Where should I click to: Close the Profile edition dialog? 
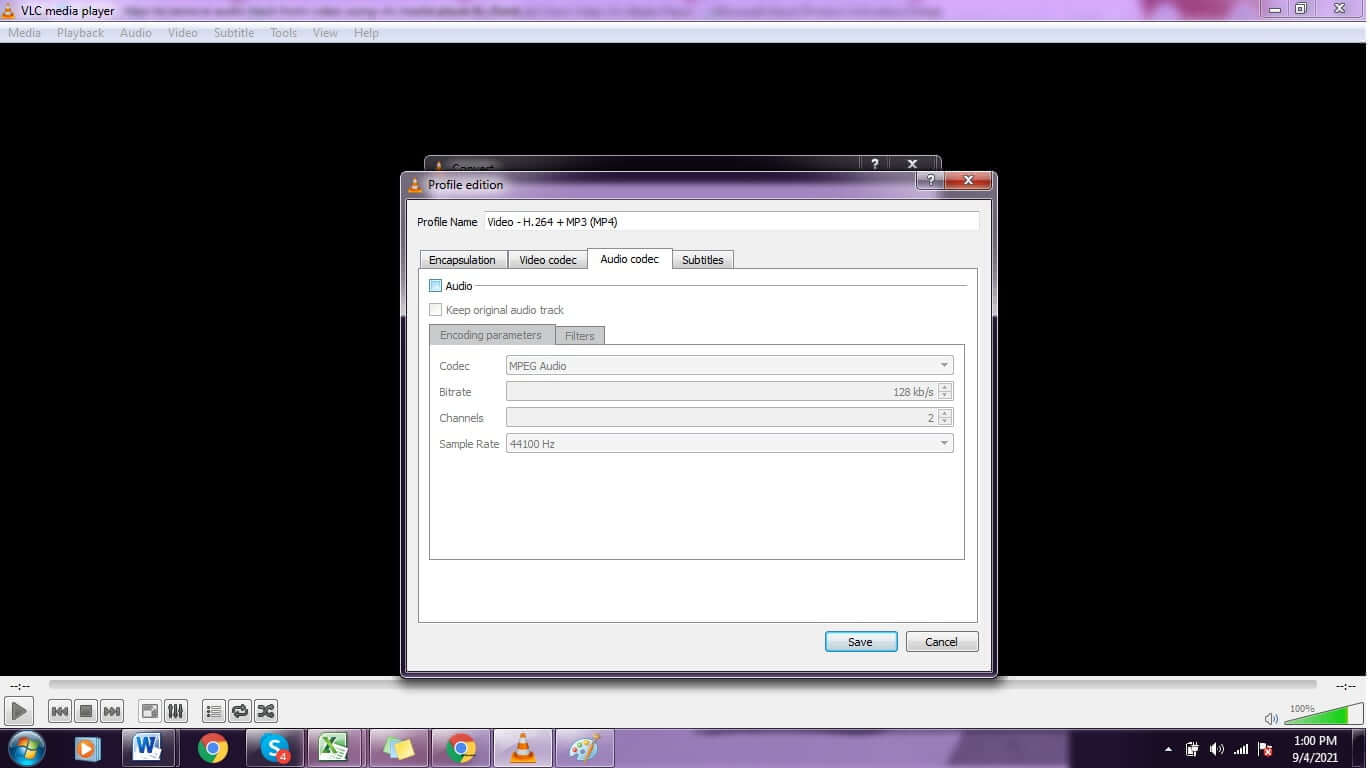pyautogui.click(x=968, y=180)
